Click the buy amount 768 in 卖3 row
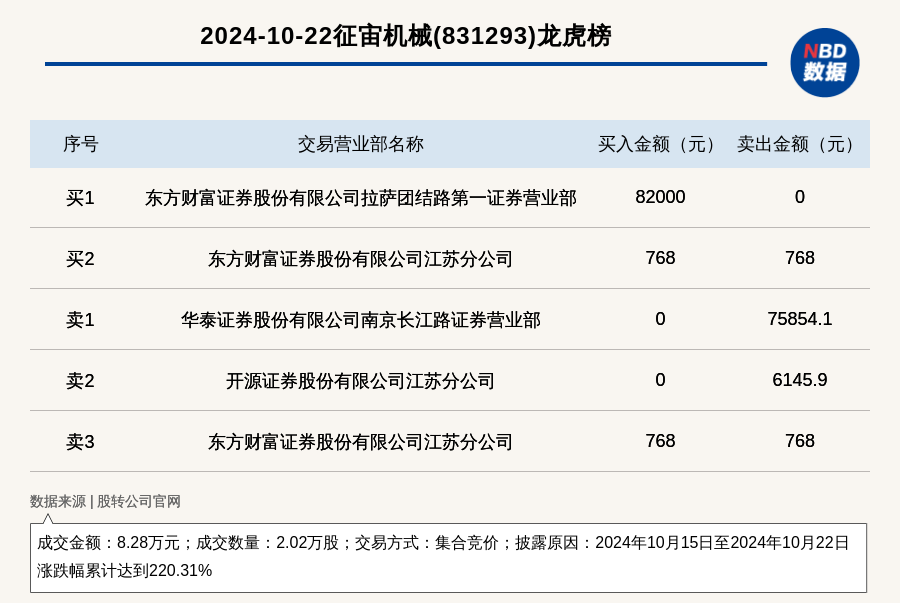900x603 pixels. 660,440
